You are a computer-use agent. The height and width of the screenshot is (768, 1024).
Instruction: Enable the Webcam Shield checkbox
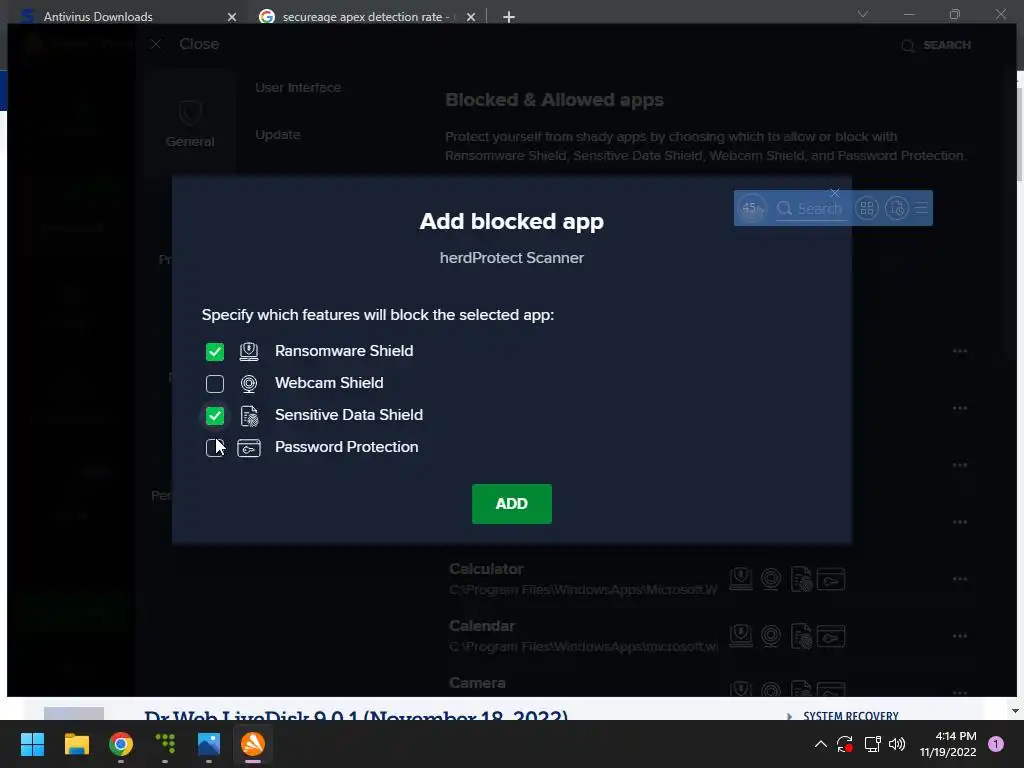tap(215, 383)
